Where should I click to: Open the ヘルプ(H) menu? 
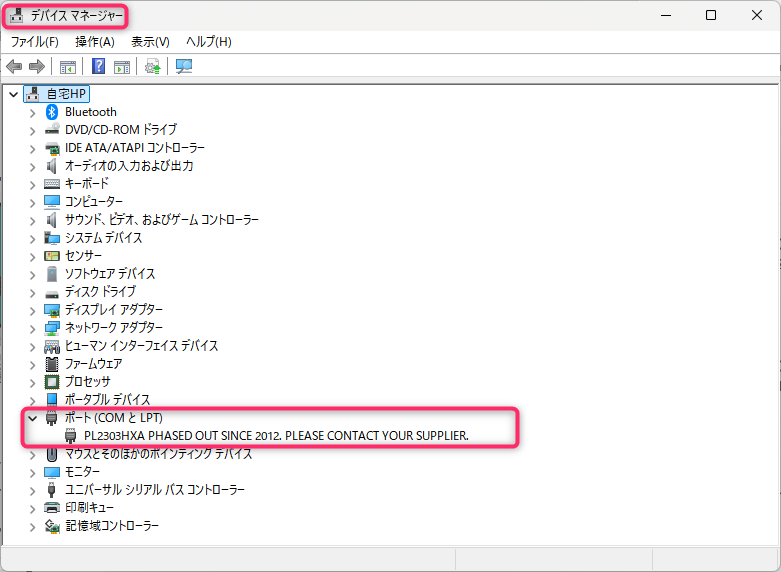pyautogui.click(x=209, y=42)
